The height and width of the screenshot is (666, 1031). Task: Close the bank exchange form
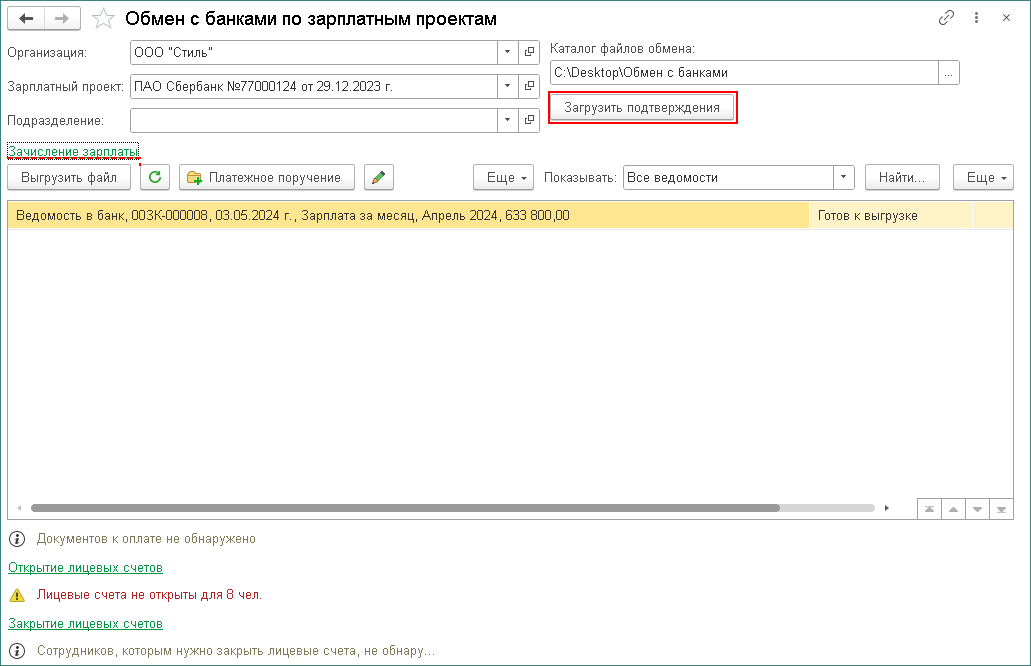pos(1006,18)
